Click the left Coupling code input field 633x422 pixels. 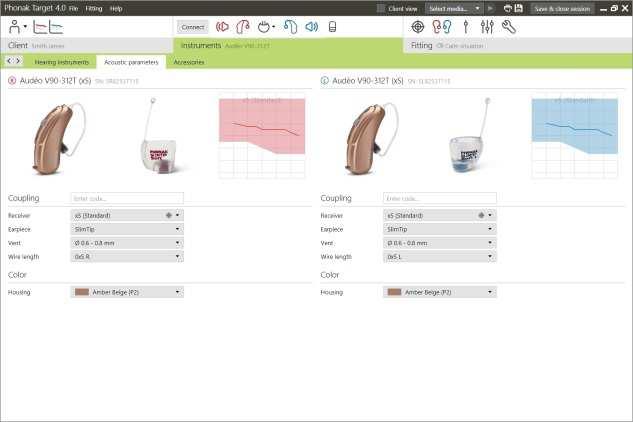pos(440,198)
